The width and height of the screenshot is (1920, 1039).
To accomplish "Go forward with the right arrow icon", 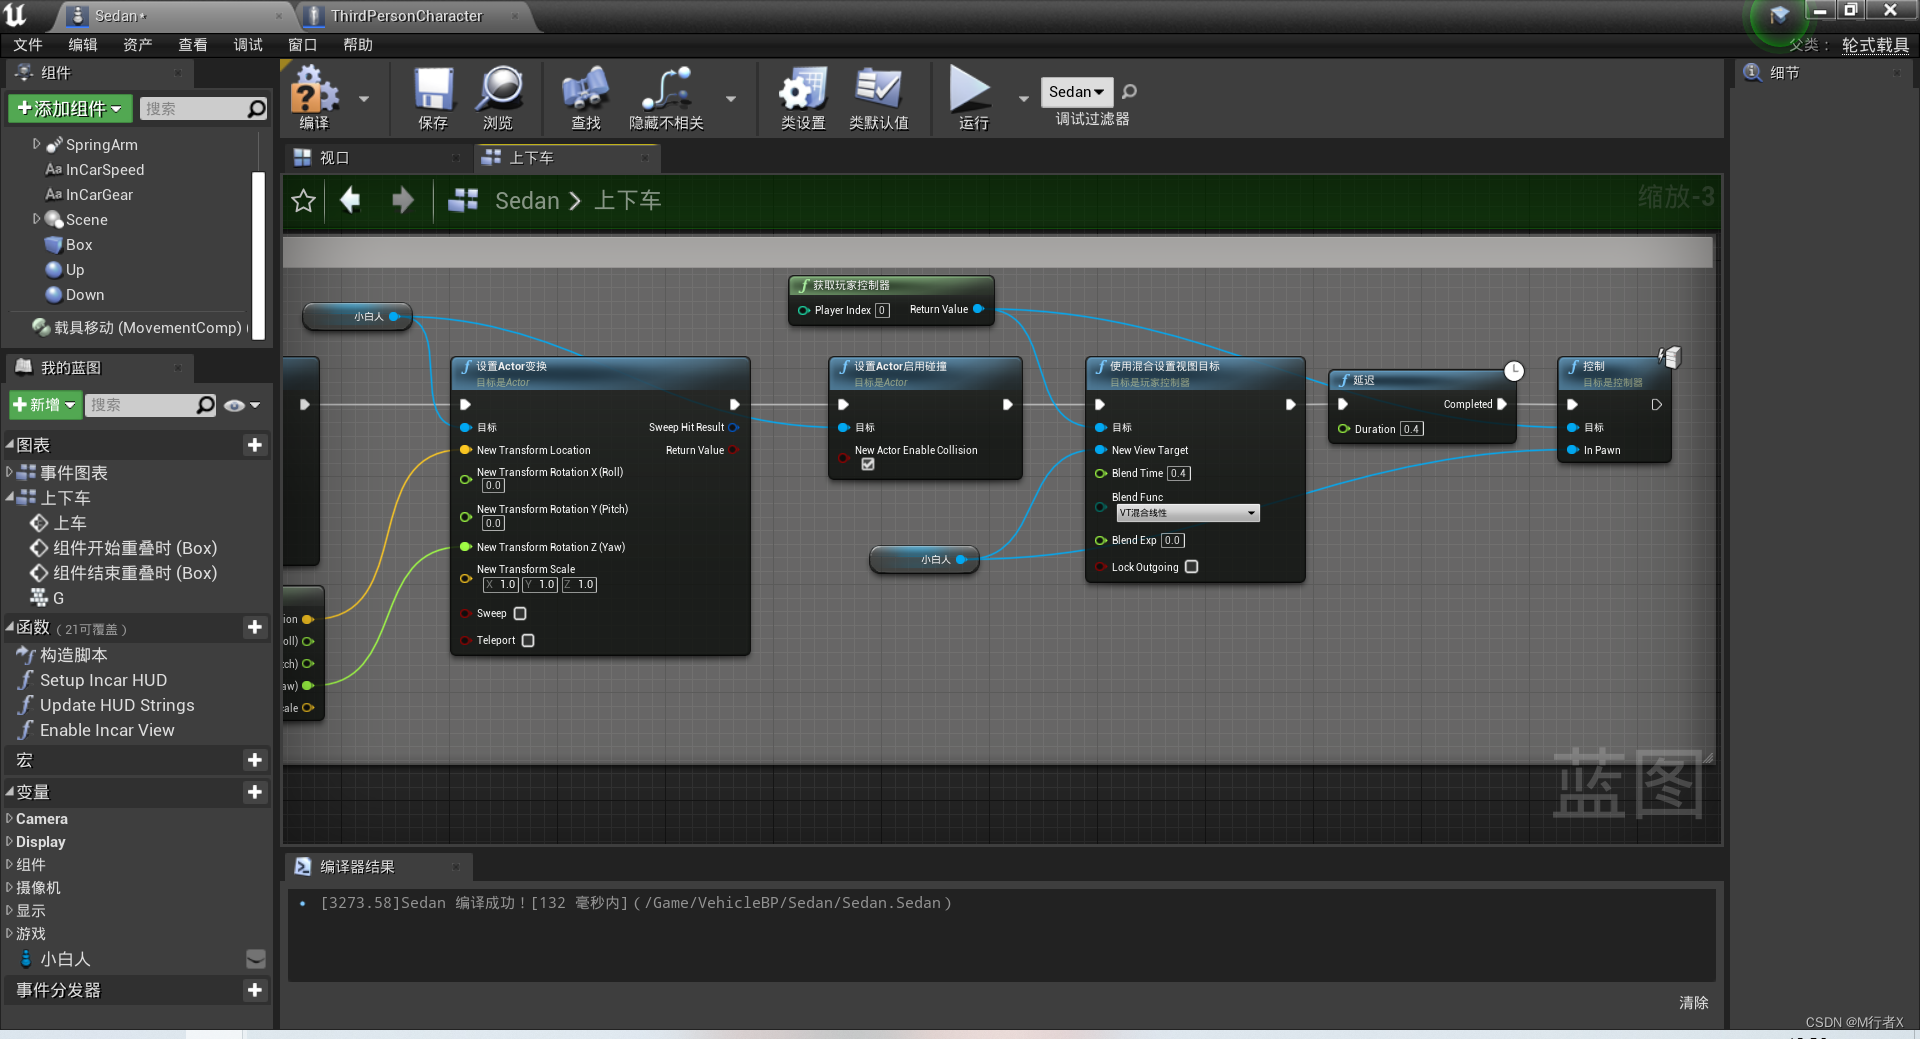I will tap(403, 200).
